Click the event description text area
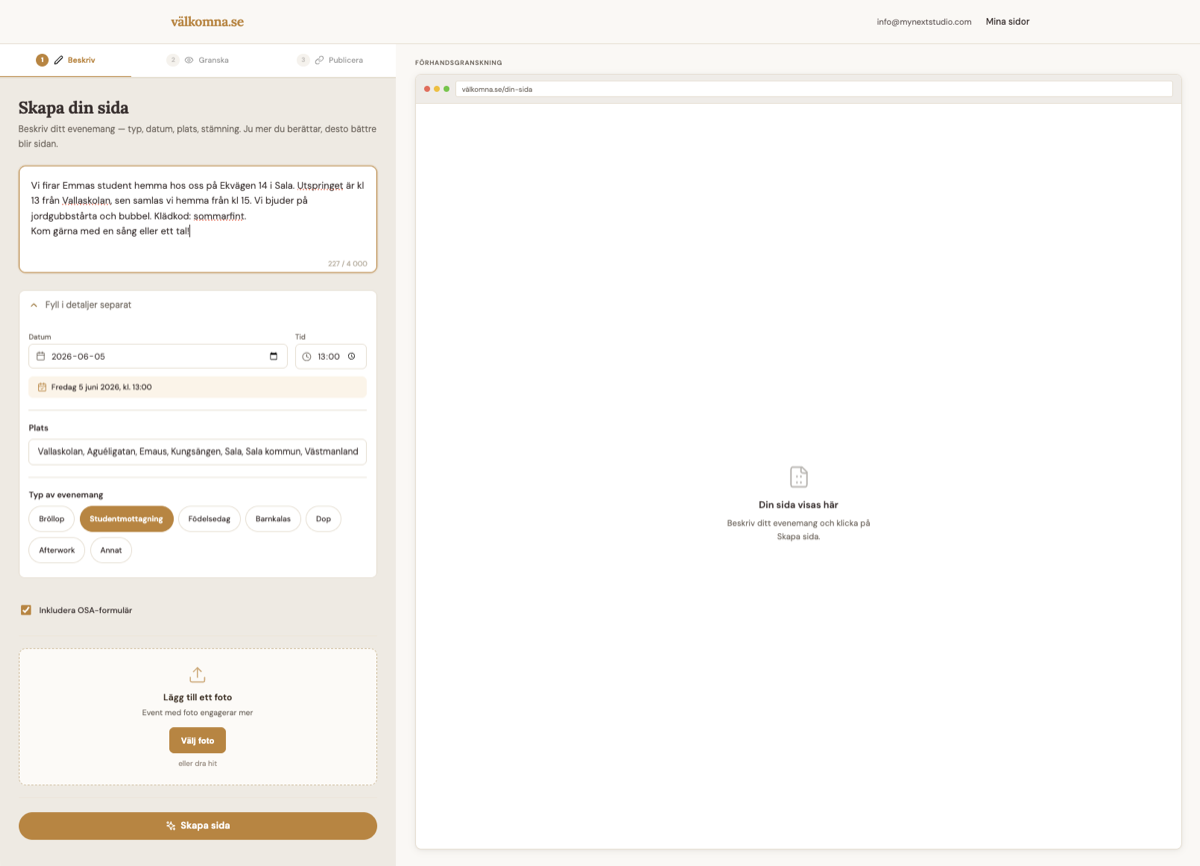 [198, 219]
